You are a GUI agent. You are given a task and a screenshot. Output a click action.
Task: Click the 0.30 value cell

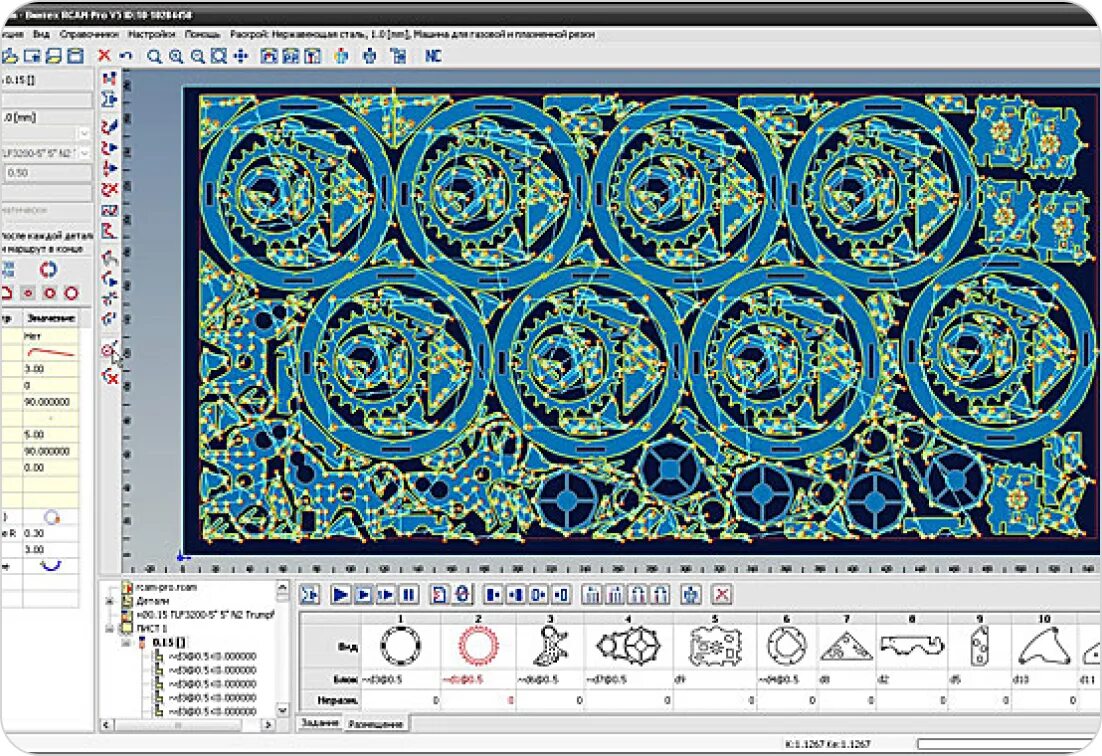(51, 533)
